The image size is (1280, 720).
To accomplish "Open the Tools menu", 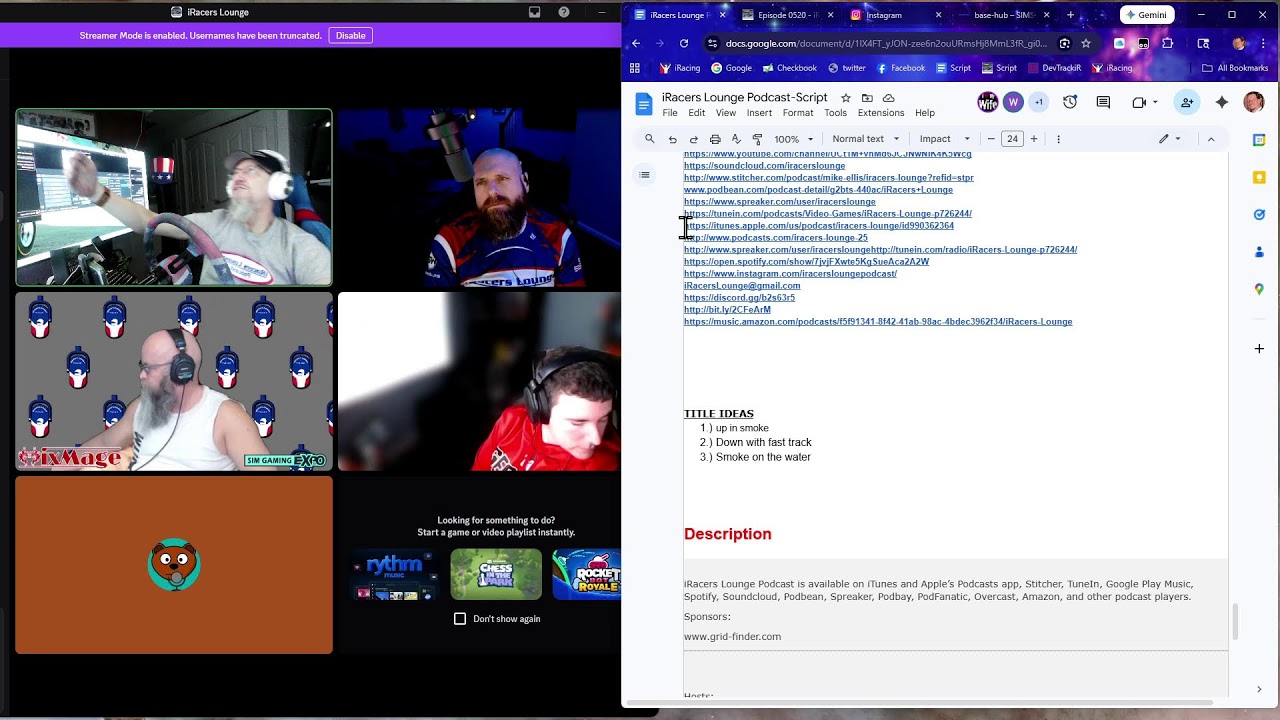I will click(835, 113).
